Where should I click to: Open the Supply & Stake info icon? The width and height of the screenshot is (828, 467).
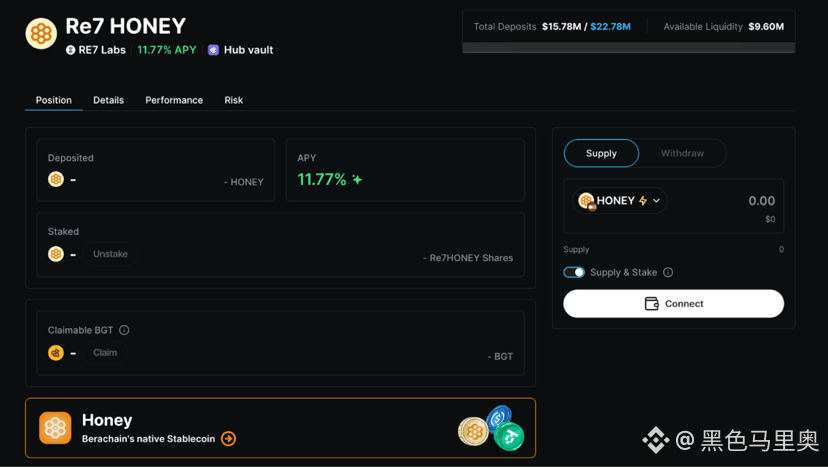click(668, 273)
